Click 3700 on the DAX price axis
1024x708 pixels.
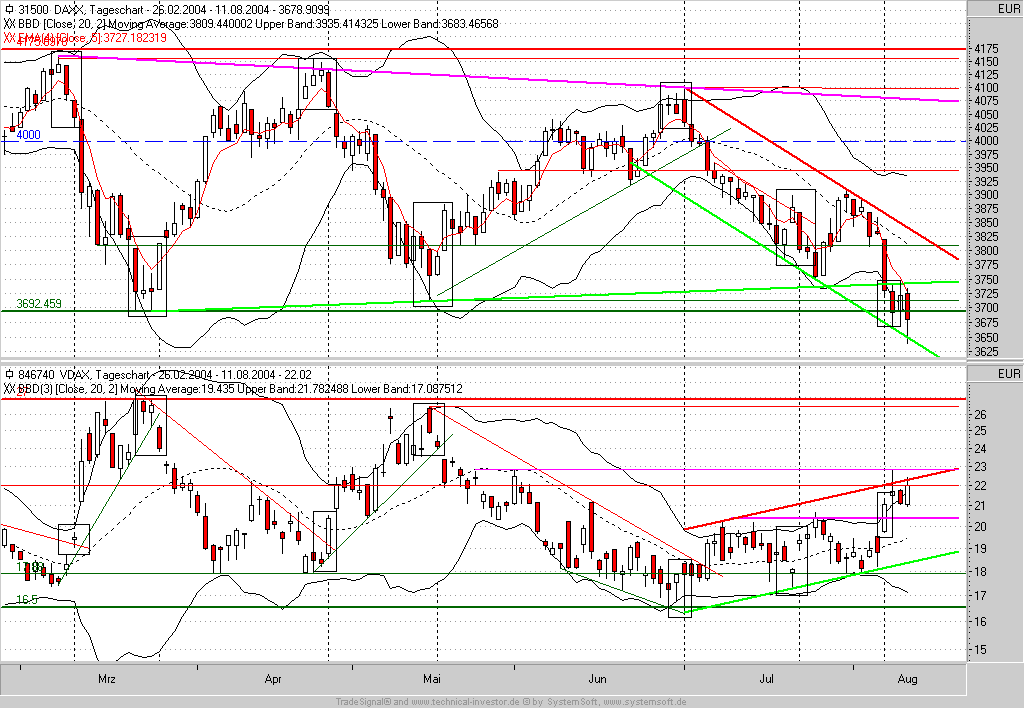coord(986,308)
